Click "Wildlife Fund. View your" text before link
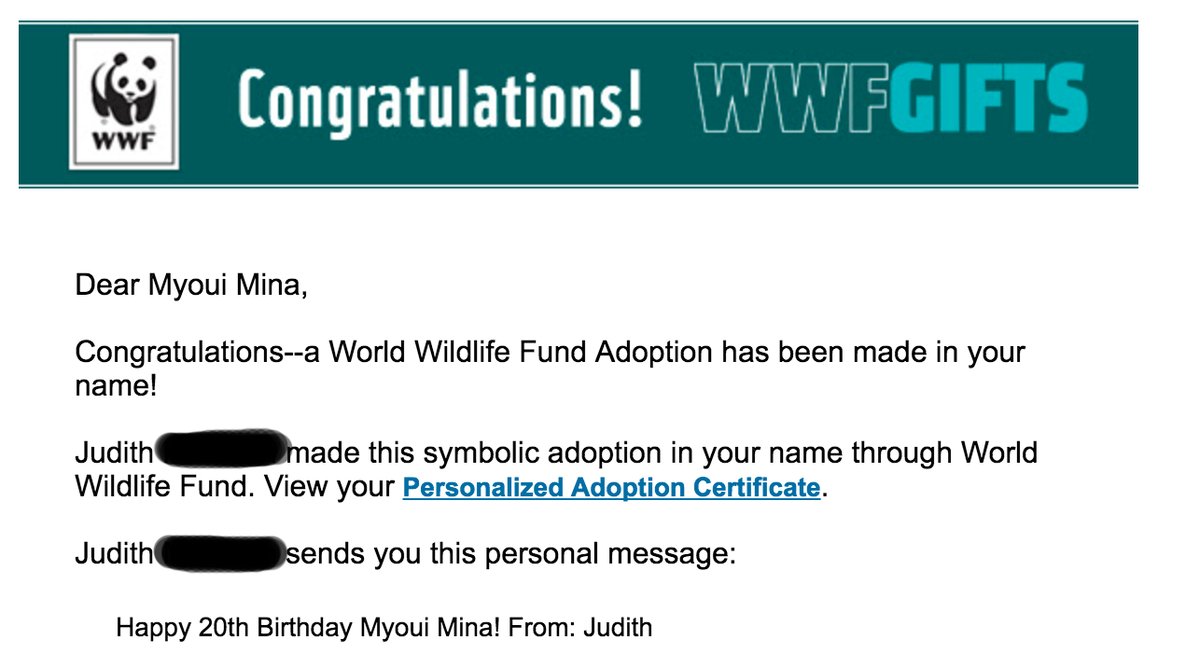 click(x=235, y=489)
